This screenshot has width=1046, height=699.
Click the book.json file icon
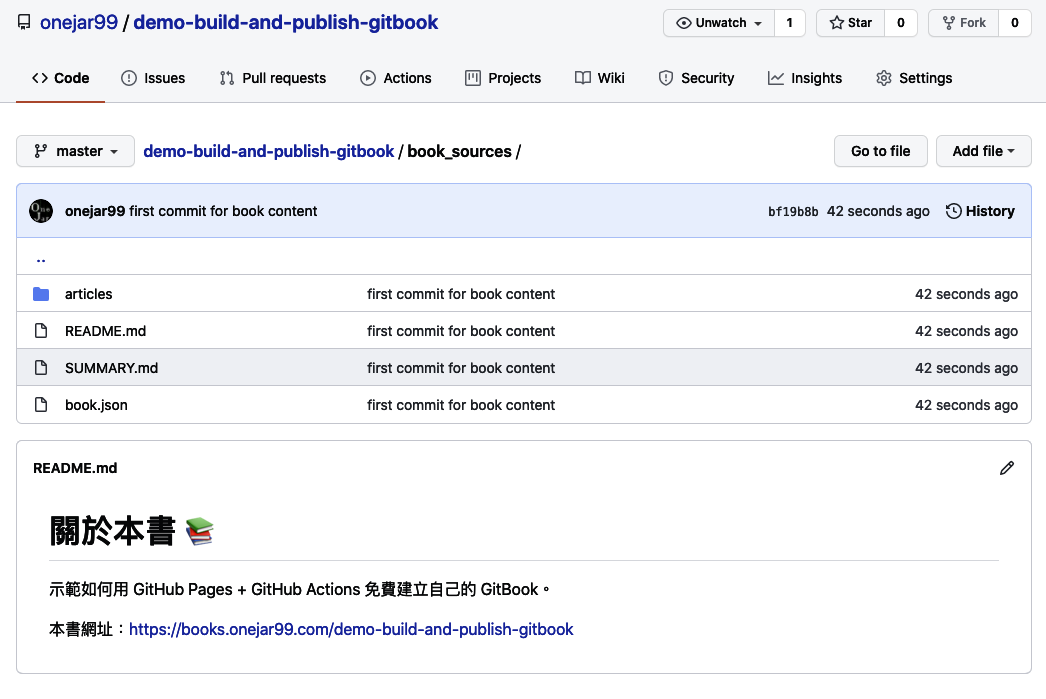coord(41,405)
